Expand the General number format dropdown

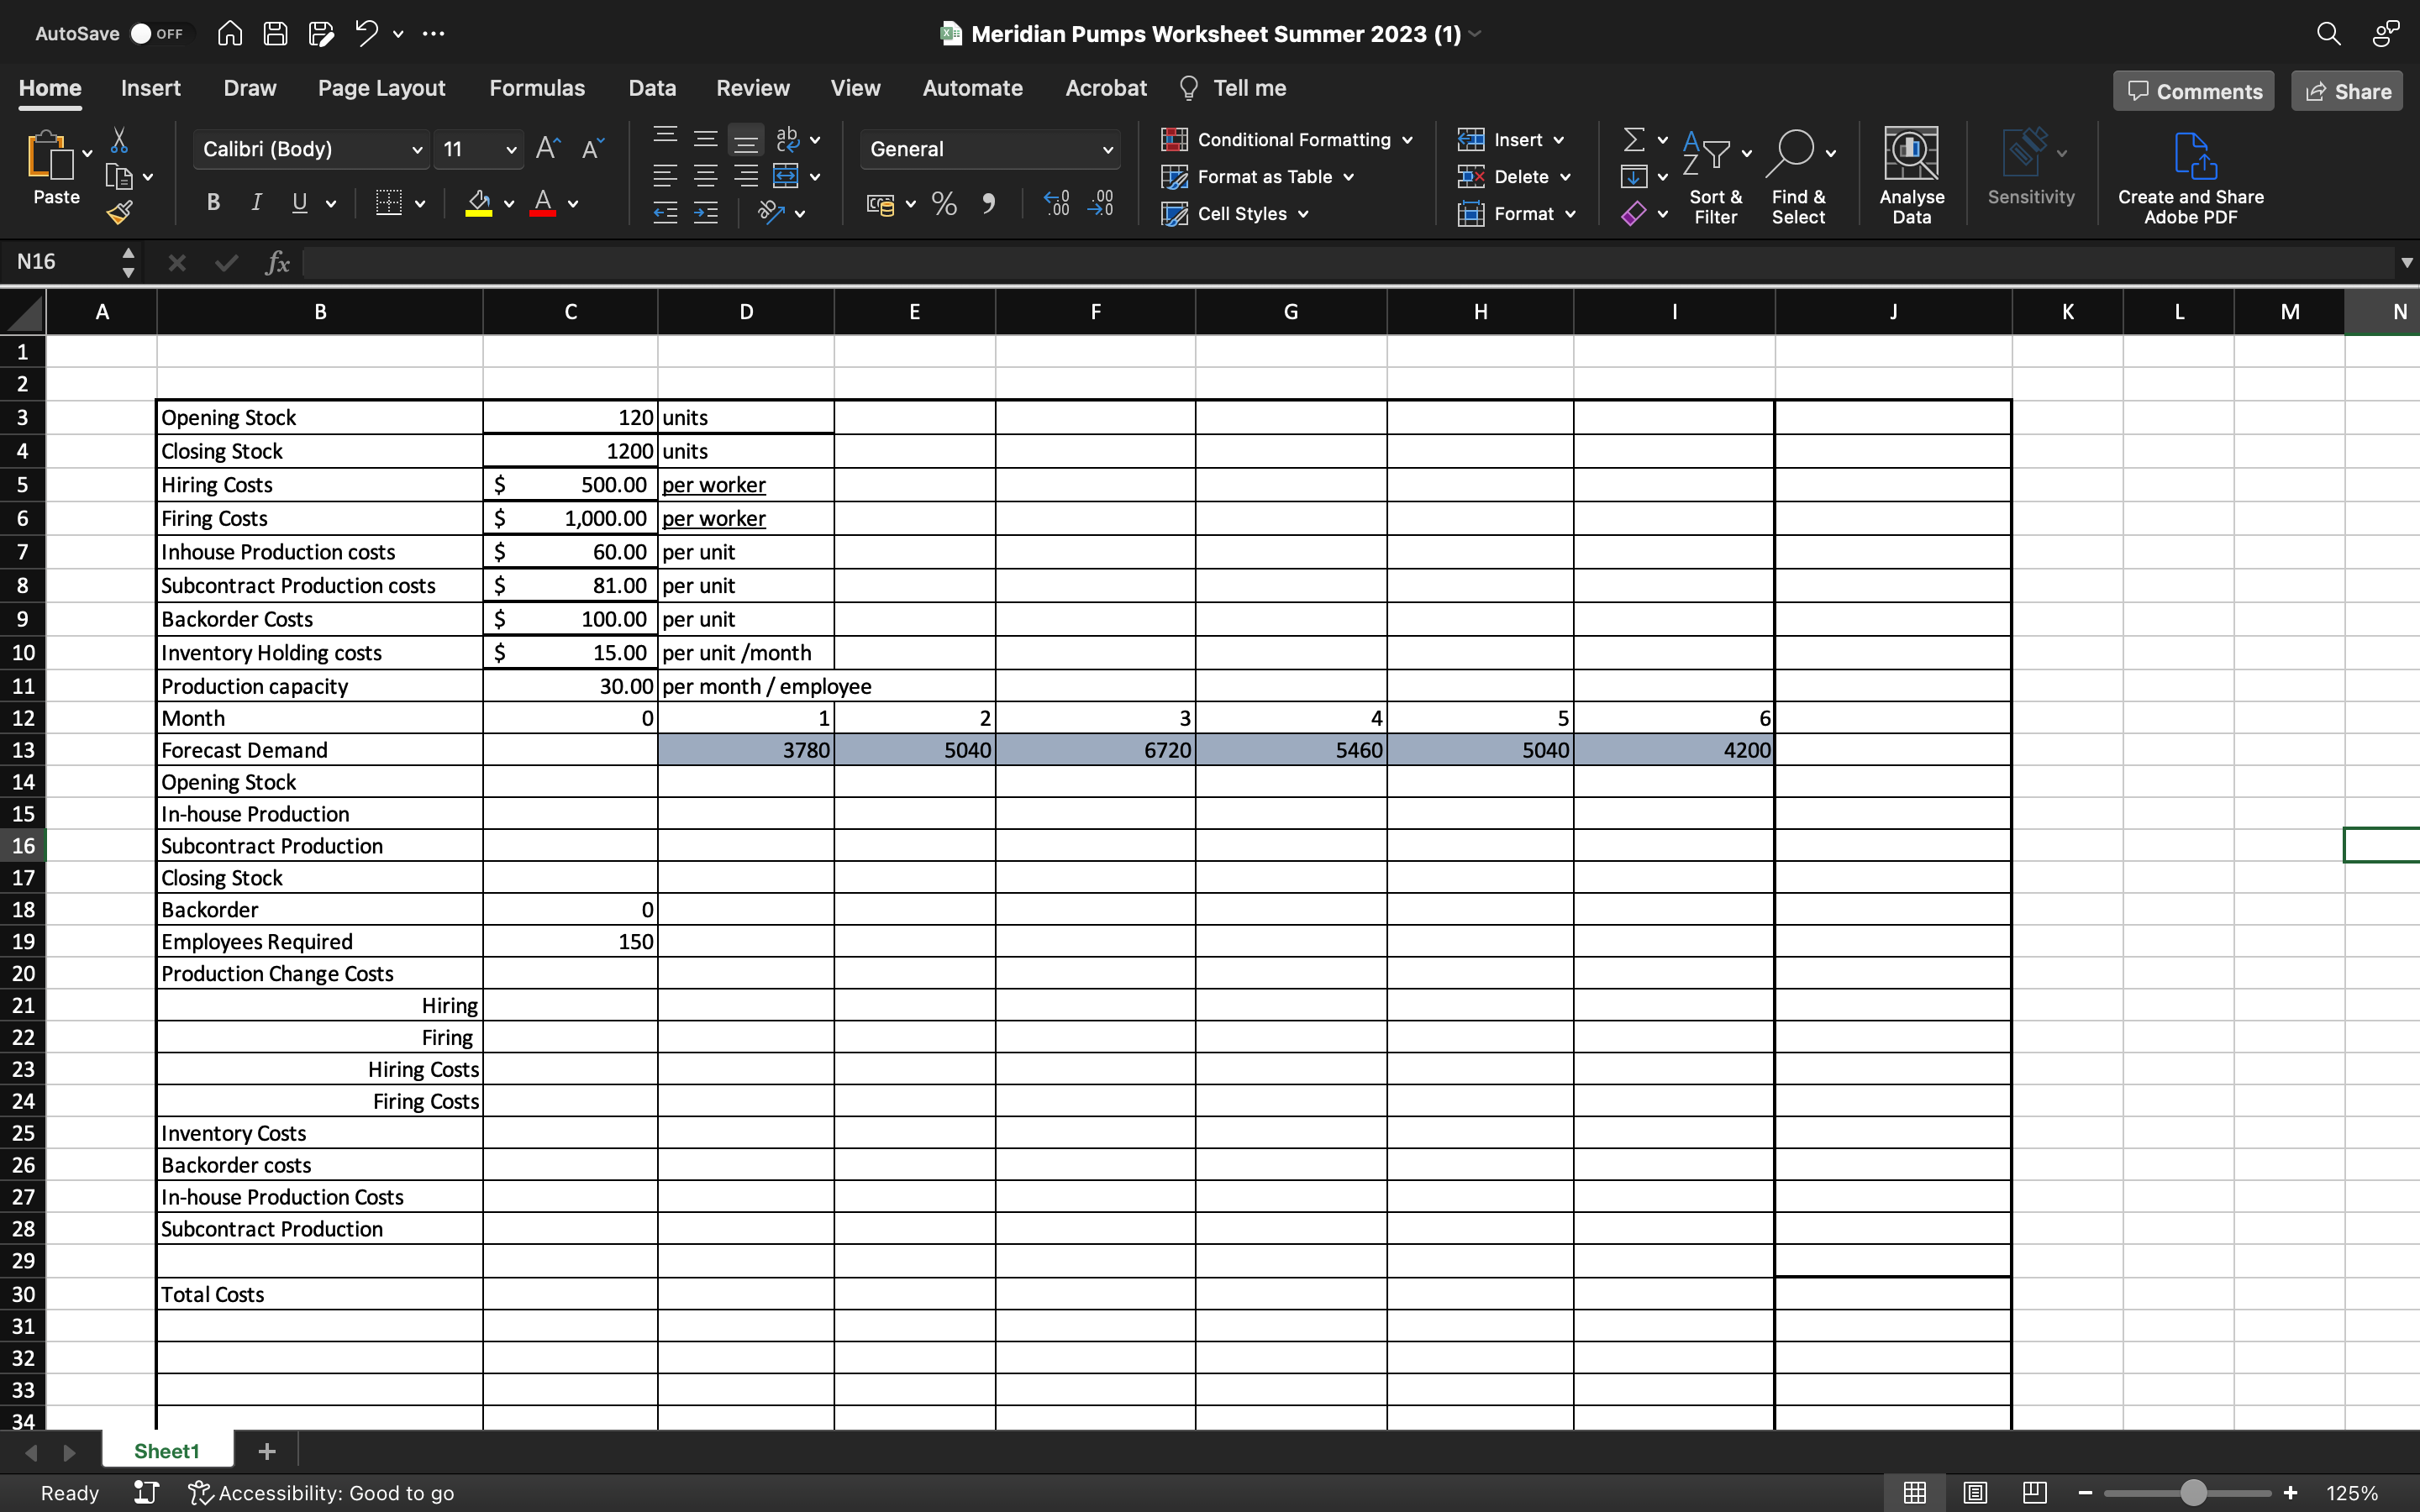coord(1107,150)
